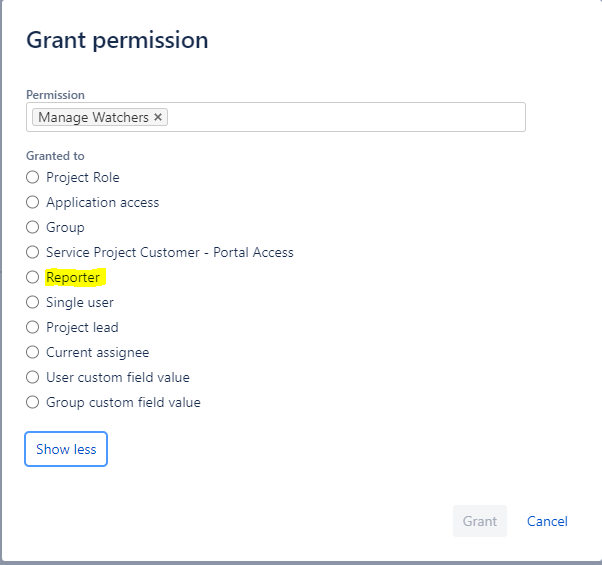Viewport: 602px width, 565px height.
Task: Collapse options with Show less button
Action: tap(66, 449)
